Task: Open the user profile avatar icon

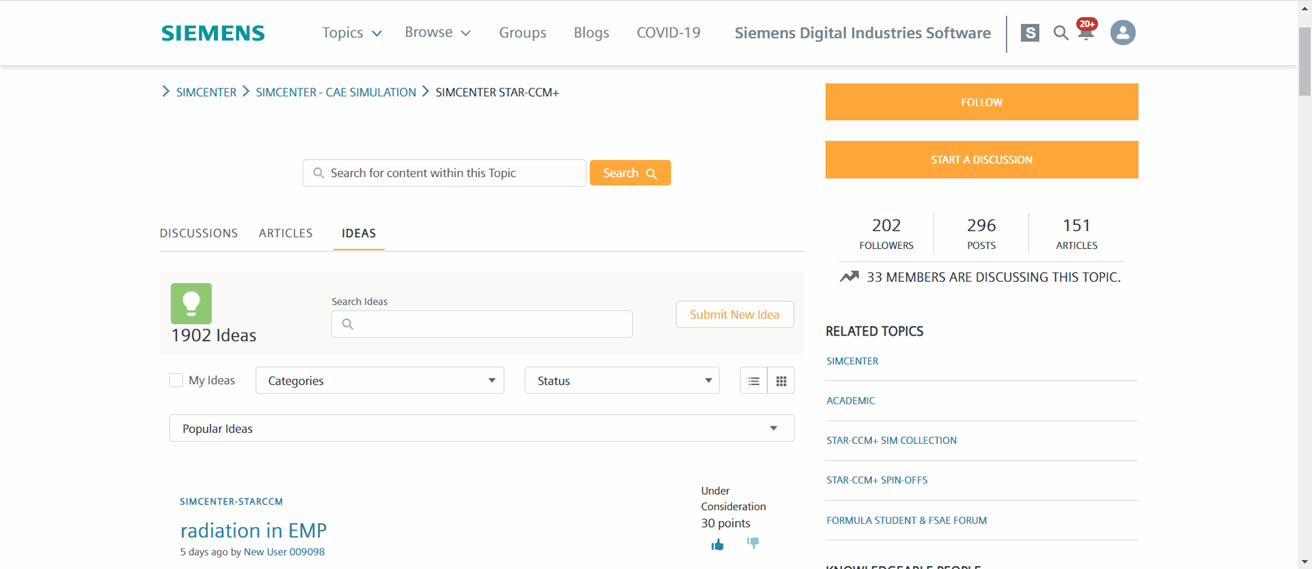Action: [x=1123, y=33]
